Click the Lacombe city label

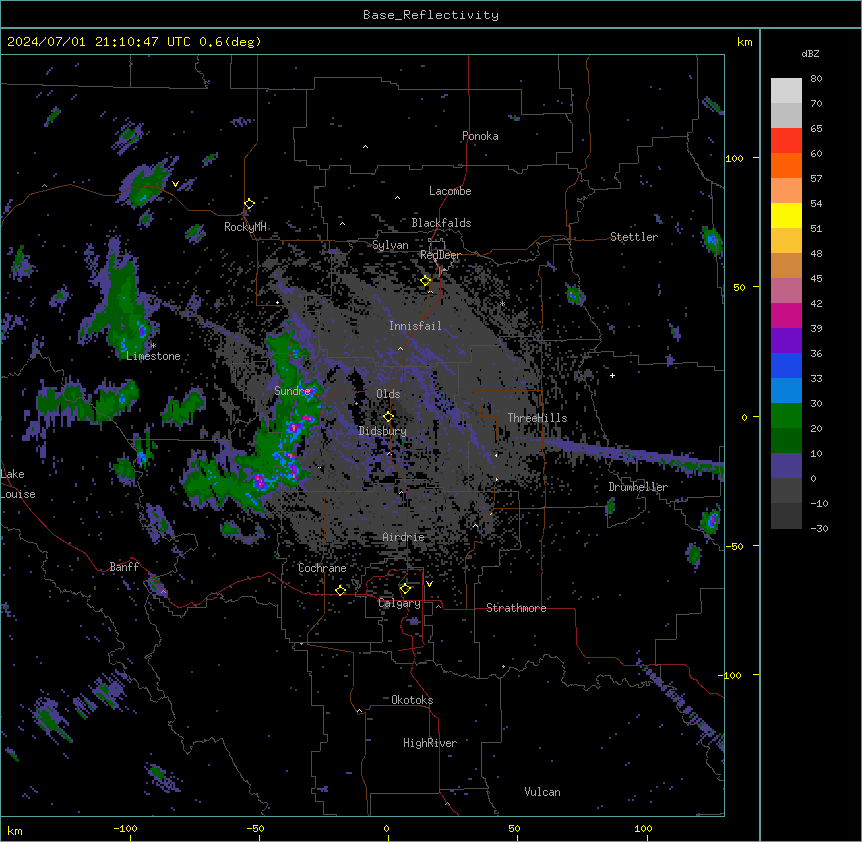(x=450, y=191)
